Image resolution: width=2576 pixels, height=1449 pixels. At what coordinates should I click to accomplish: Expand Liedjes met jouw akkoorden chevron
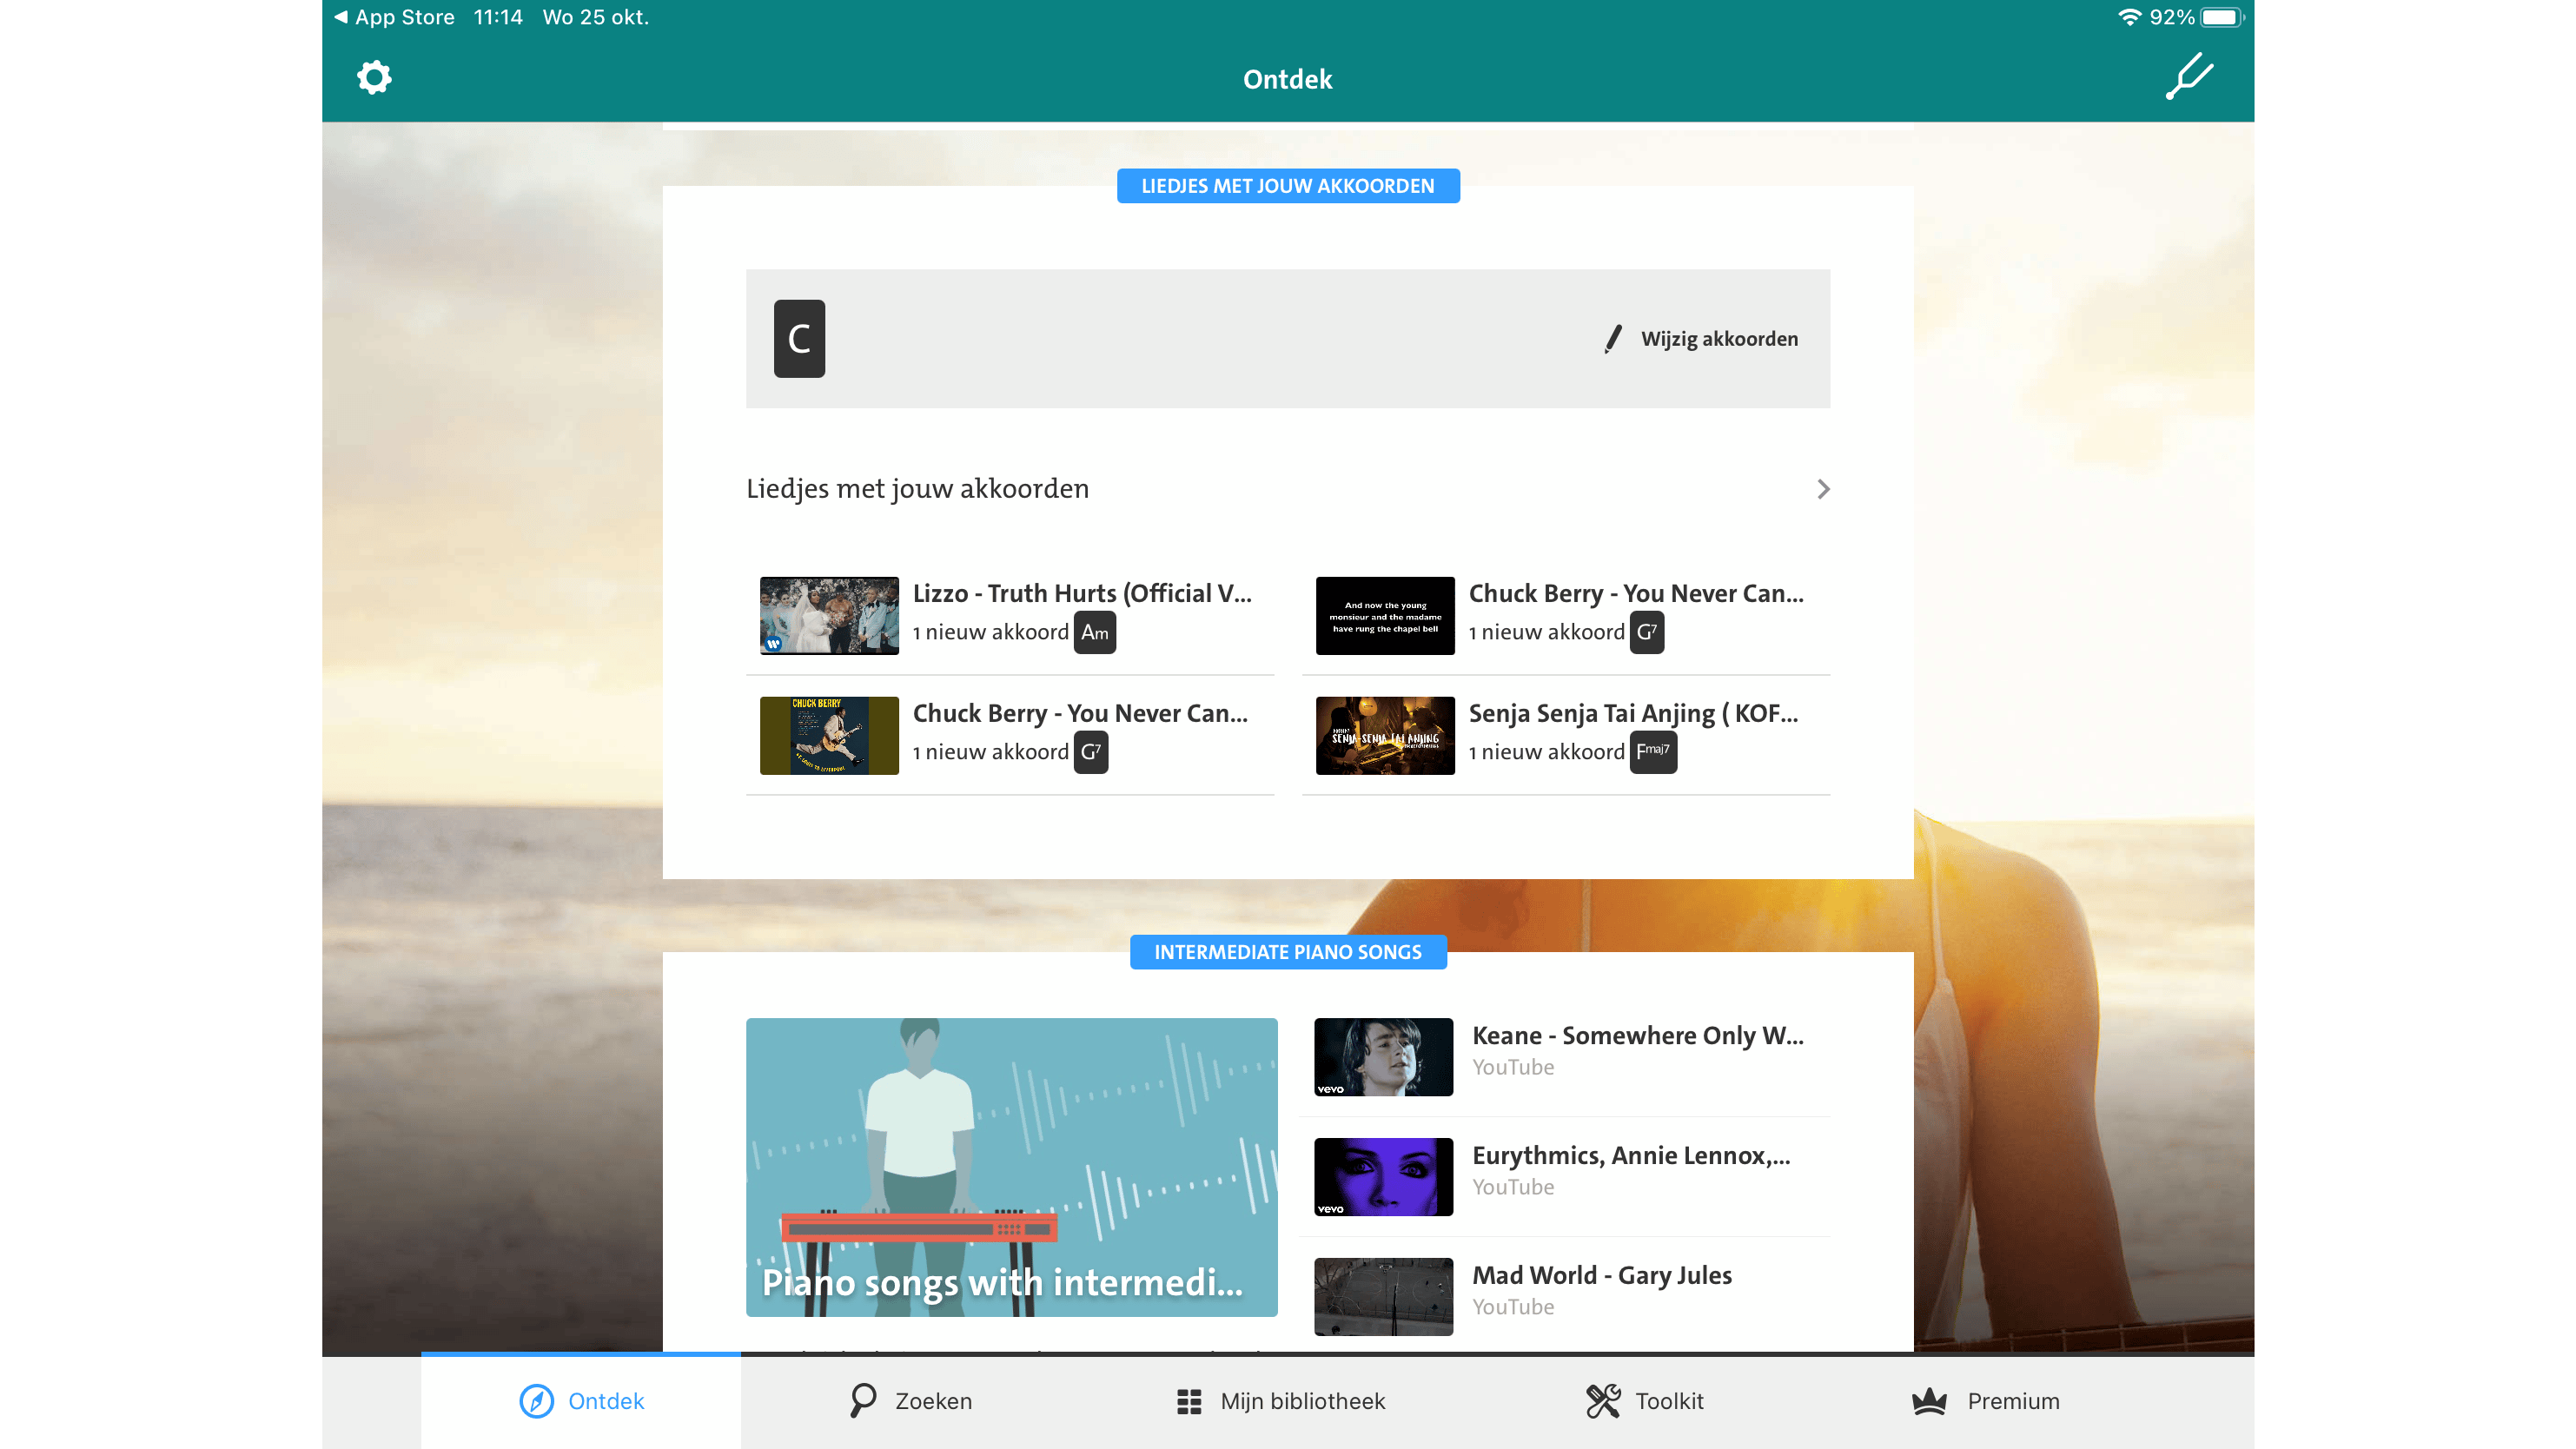(1823, 489)
